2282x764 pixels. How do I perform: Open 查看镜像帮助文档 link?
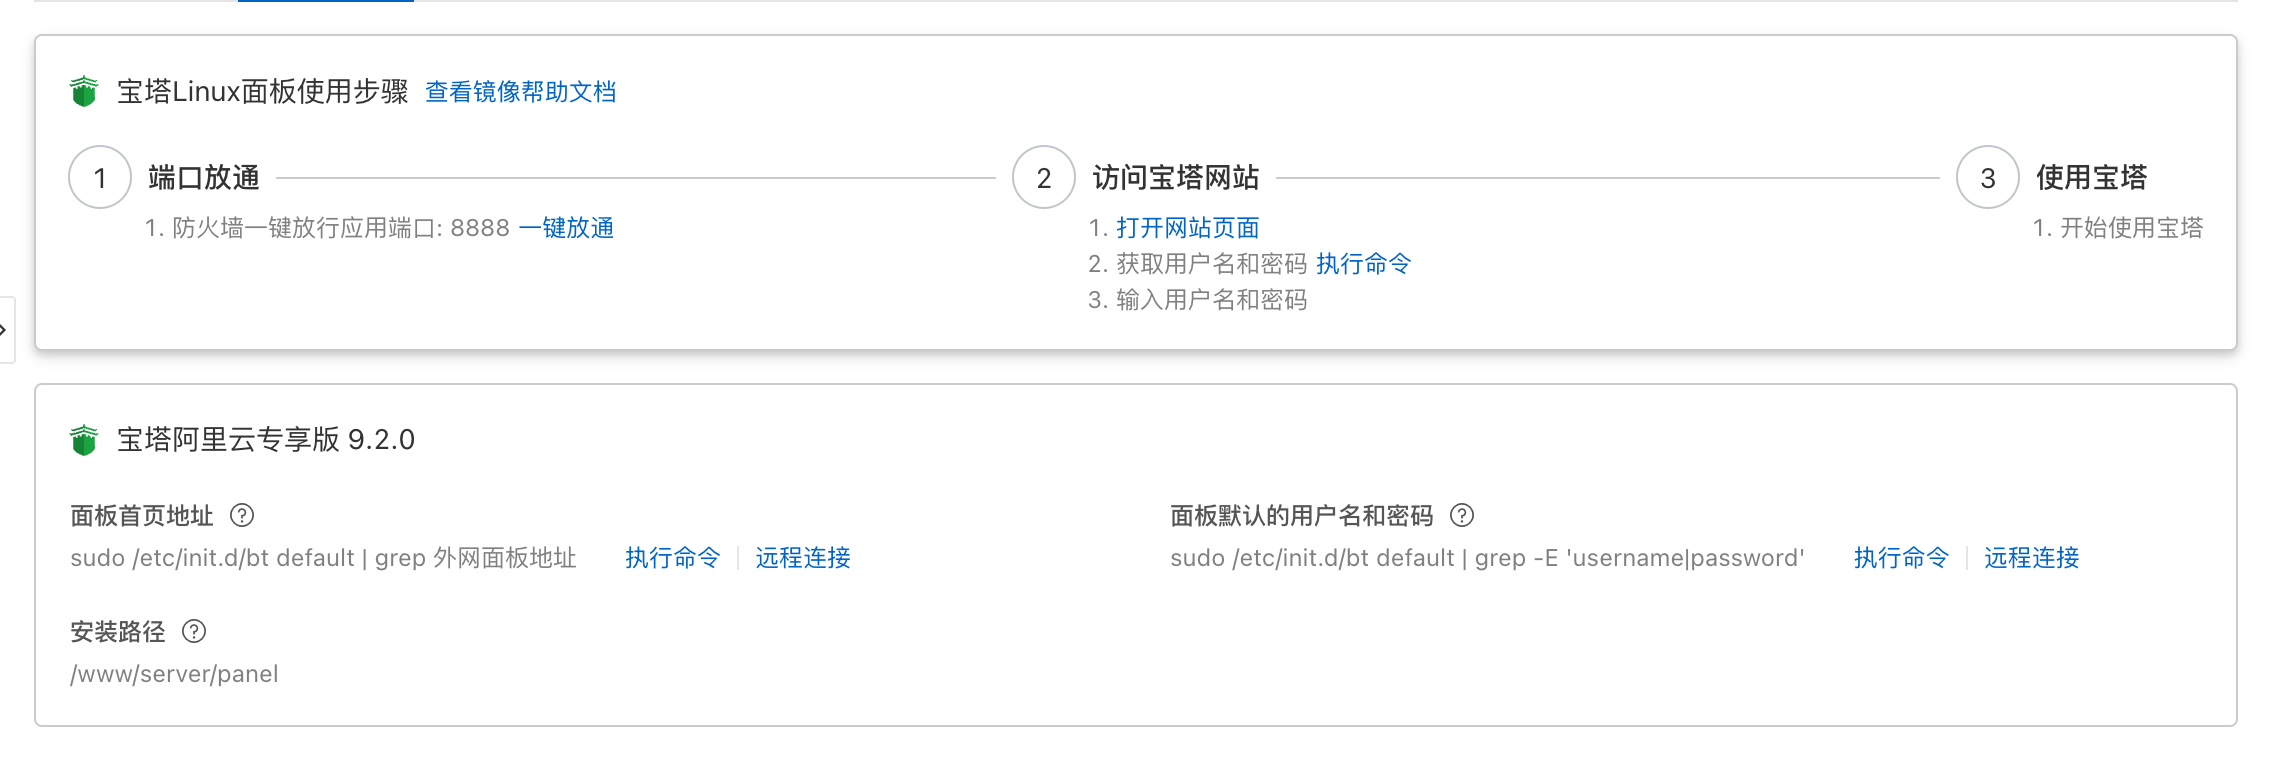click(x=520, y=92)
